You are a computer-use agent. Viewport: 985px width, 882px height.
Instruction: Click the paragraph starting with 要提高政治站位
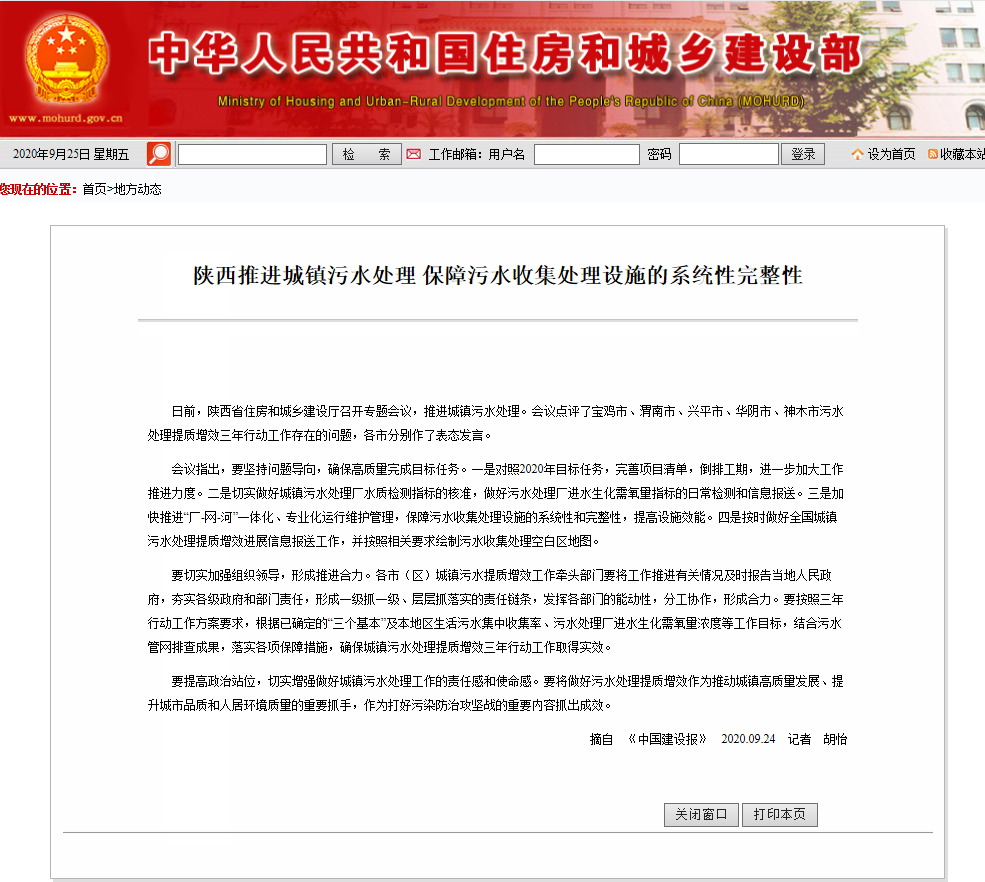(x=496, y=694)
